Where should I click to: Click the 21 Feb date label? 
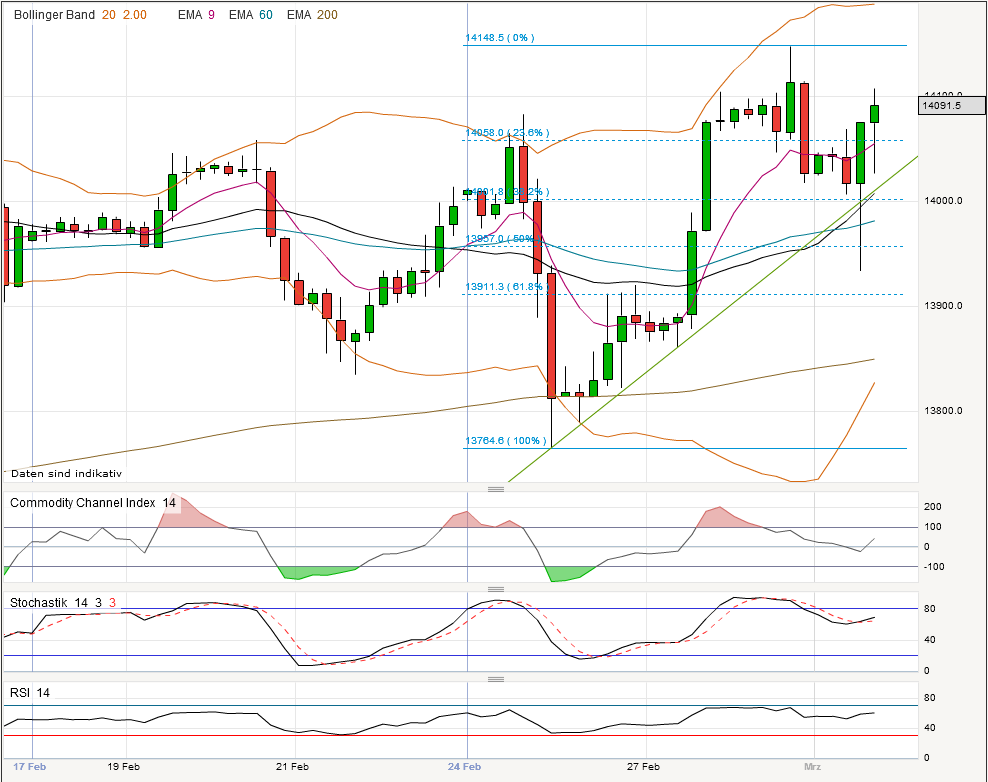tap(292, 766)
